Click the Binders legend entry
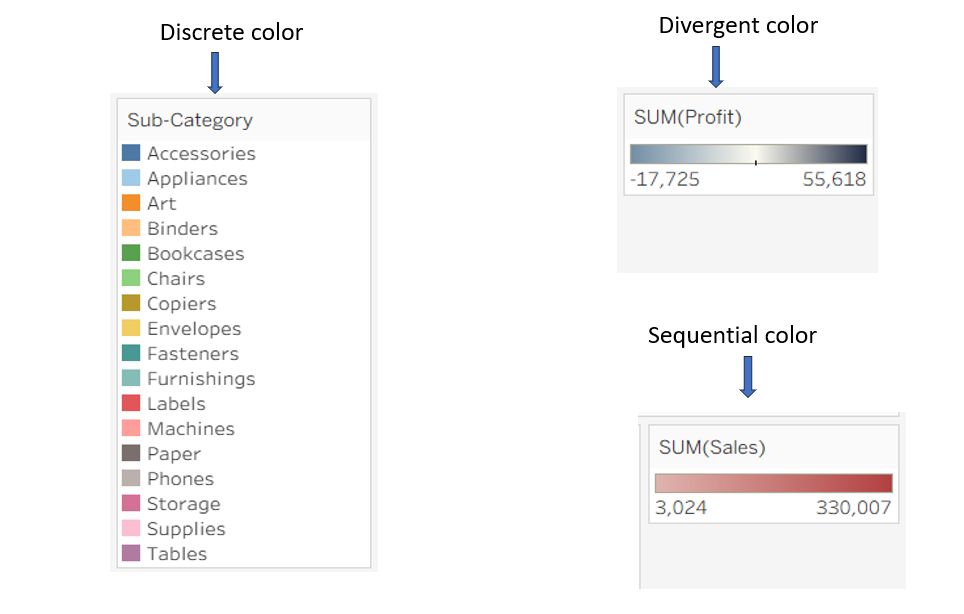964x614 pixels. click(182, 228)
